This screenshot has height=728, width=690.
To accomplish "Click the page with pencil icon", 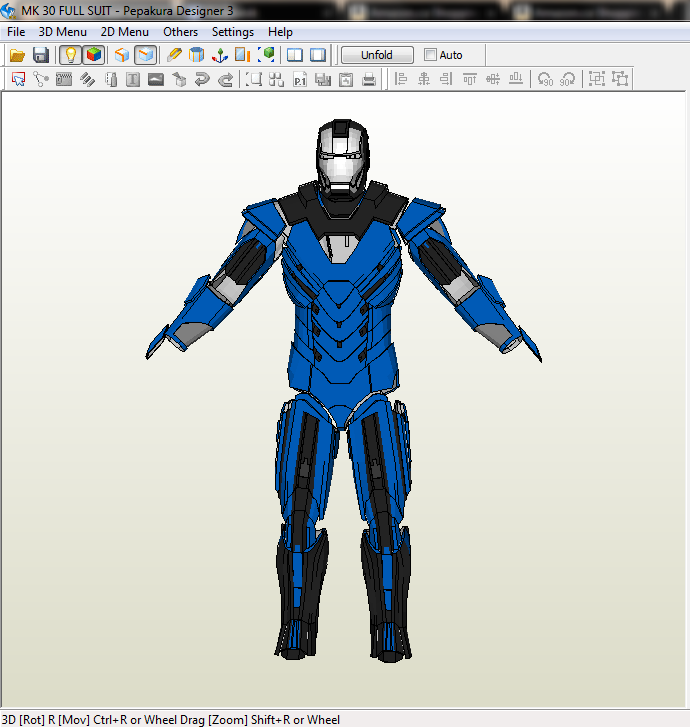I will pos(110,79).
